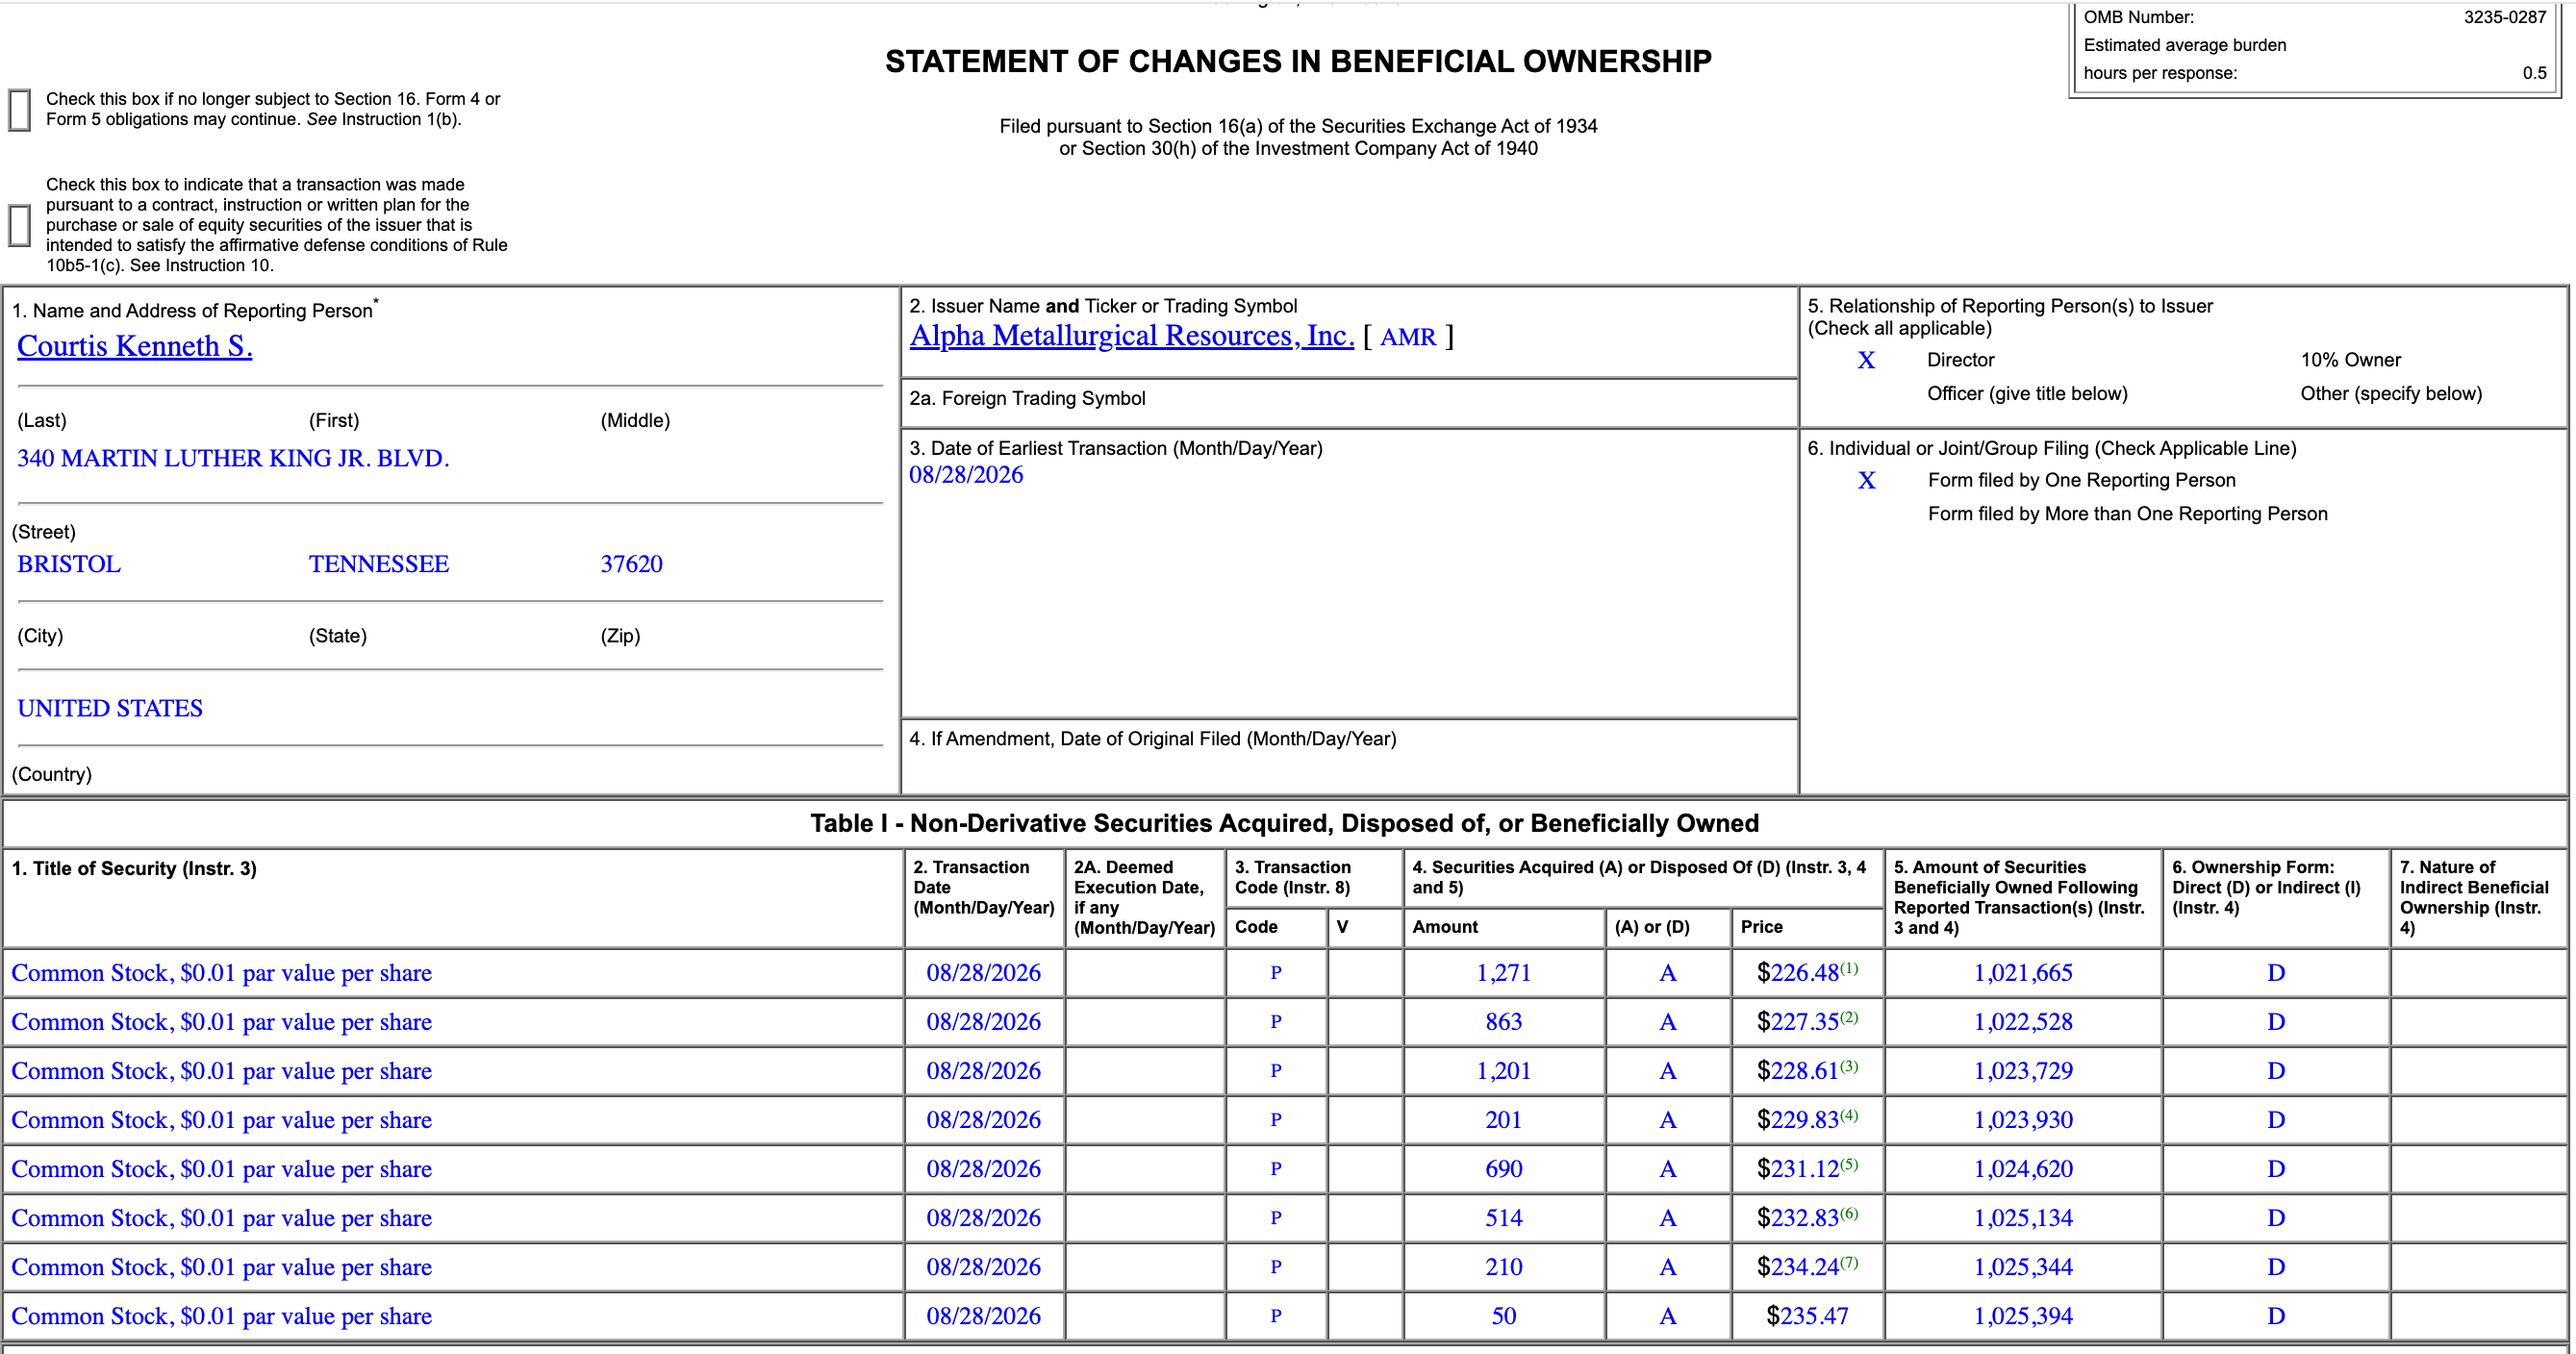Open the Alpha Metallurgical Resources, Inc. link
This screenshot has height=1354, width=2576.
[1132, 336]
